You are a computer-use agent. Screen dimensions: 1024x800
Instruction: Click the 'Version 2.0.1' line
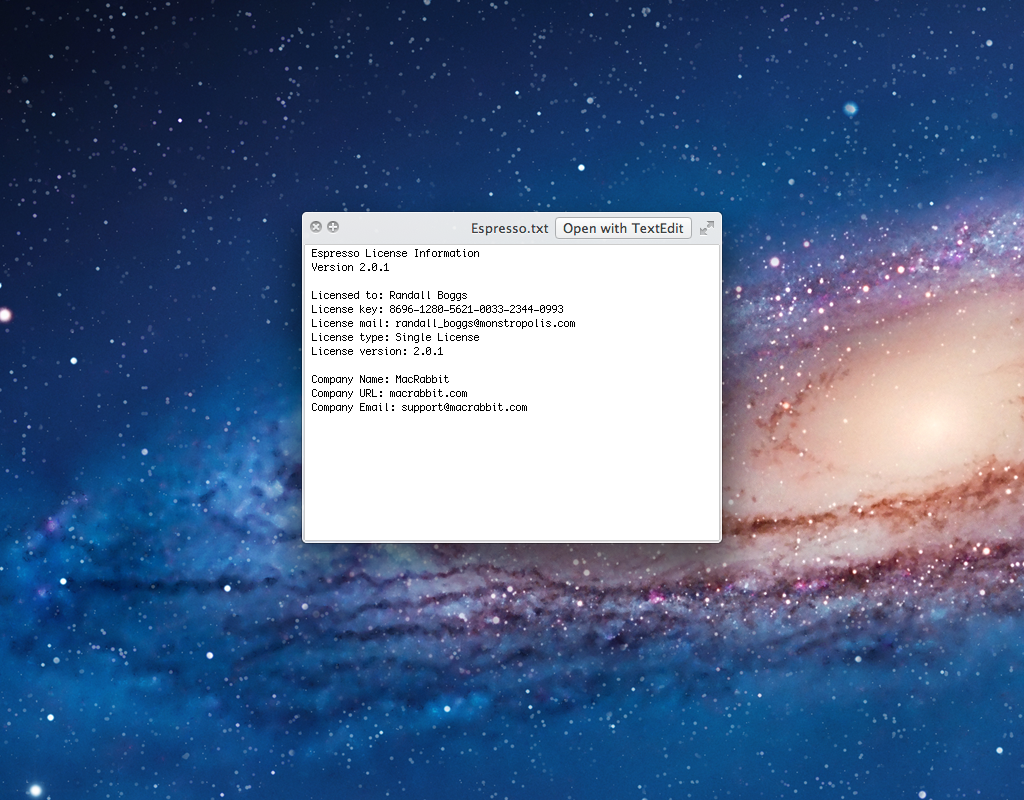[350, 267]
